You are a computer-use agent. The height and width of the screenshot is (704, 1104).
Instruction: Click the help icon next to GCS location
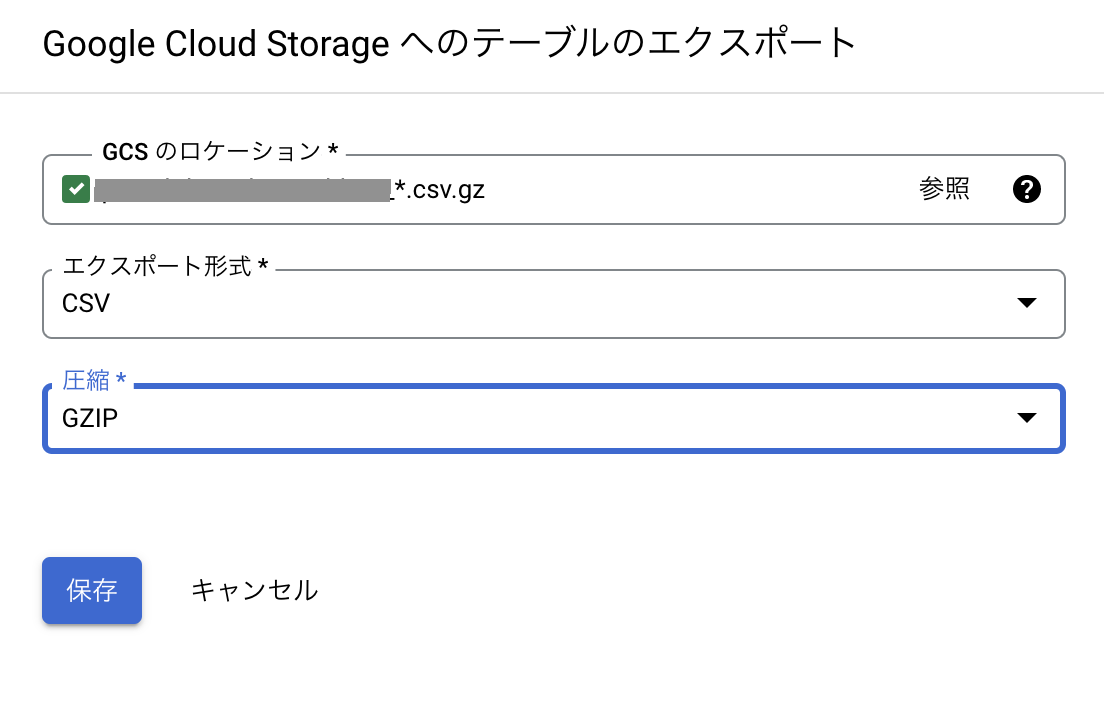click(1027, 189)
